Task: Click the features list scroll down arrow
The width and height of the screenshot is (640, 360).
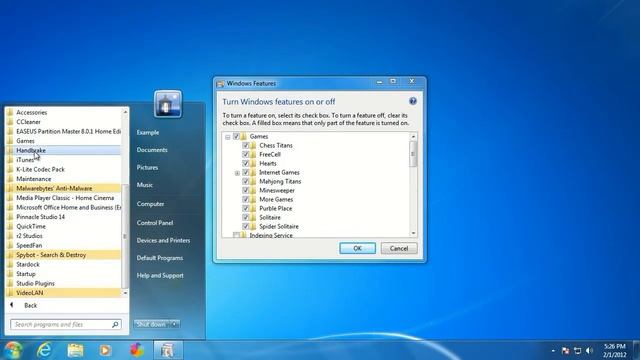Action: point(413,233)
